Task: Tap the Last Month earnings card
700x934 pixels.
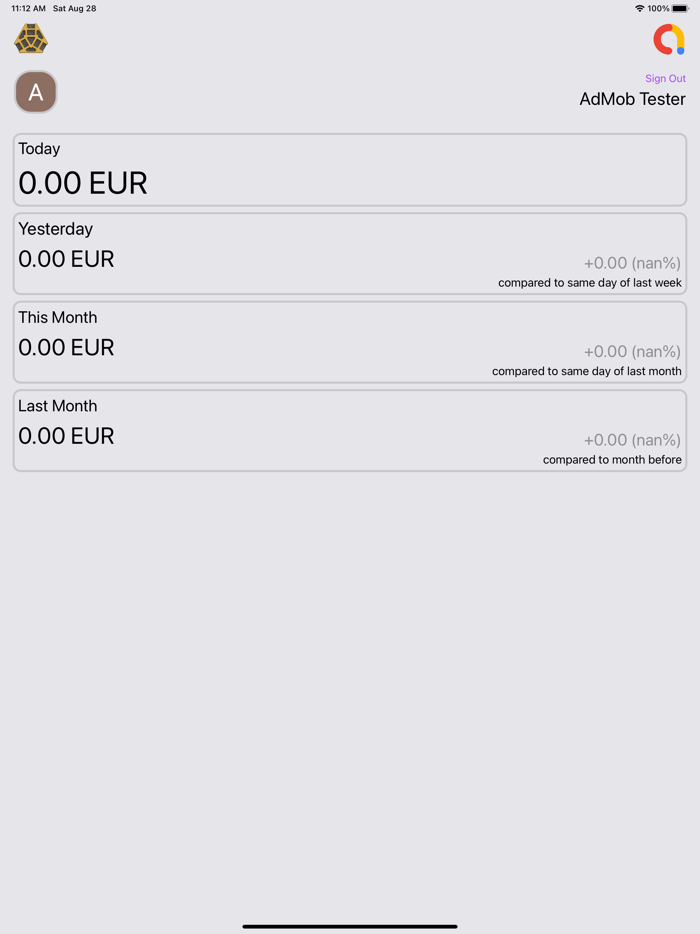Action: (x=349, y=430)
